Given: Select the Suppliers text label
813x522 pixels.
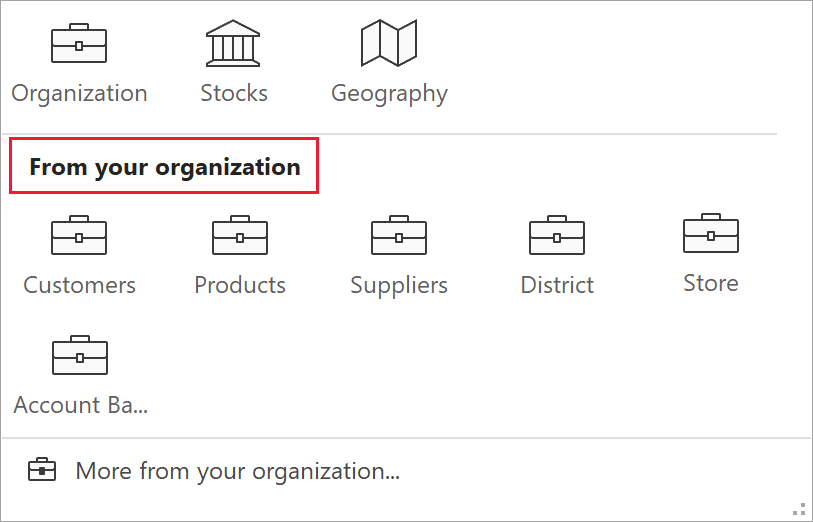Looking at the screenshot, I should [399, 285].
